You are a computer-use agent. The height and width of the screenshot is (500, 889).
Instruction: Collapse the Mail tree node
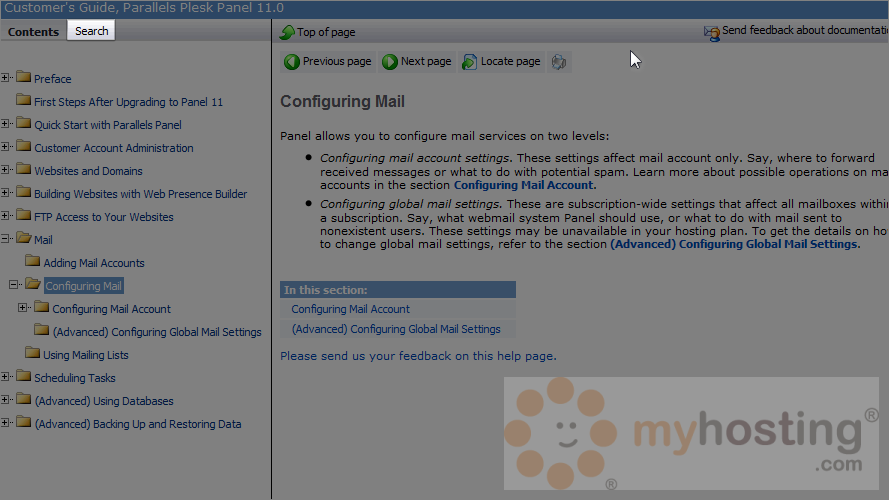pos(5,238)
